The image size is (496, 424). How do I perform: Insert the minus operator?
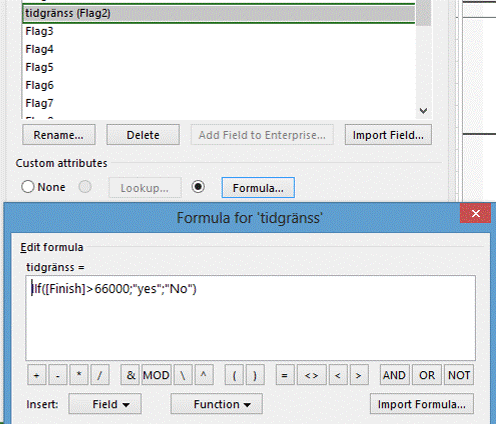tap(58, 375)
